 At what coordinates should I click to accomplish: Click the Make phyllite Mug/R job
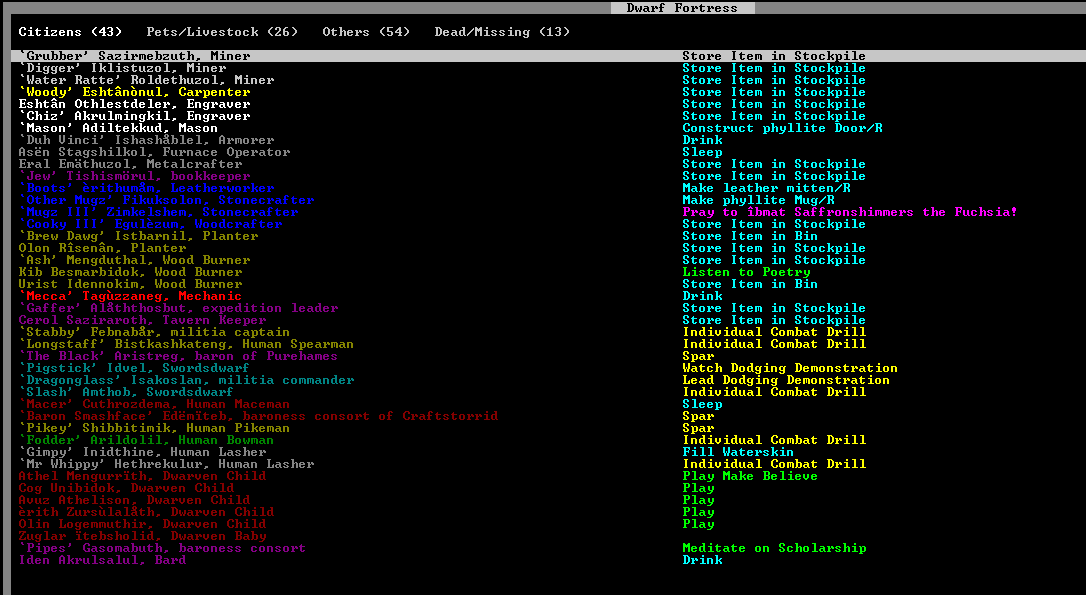[x=758, y=200]
